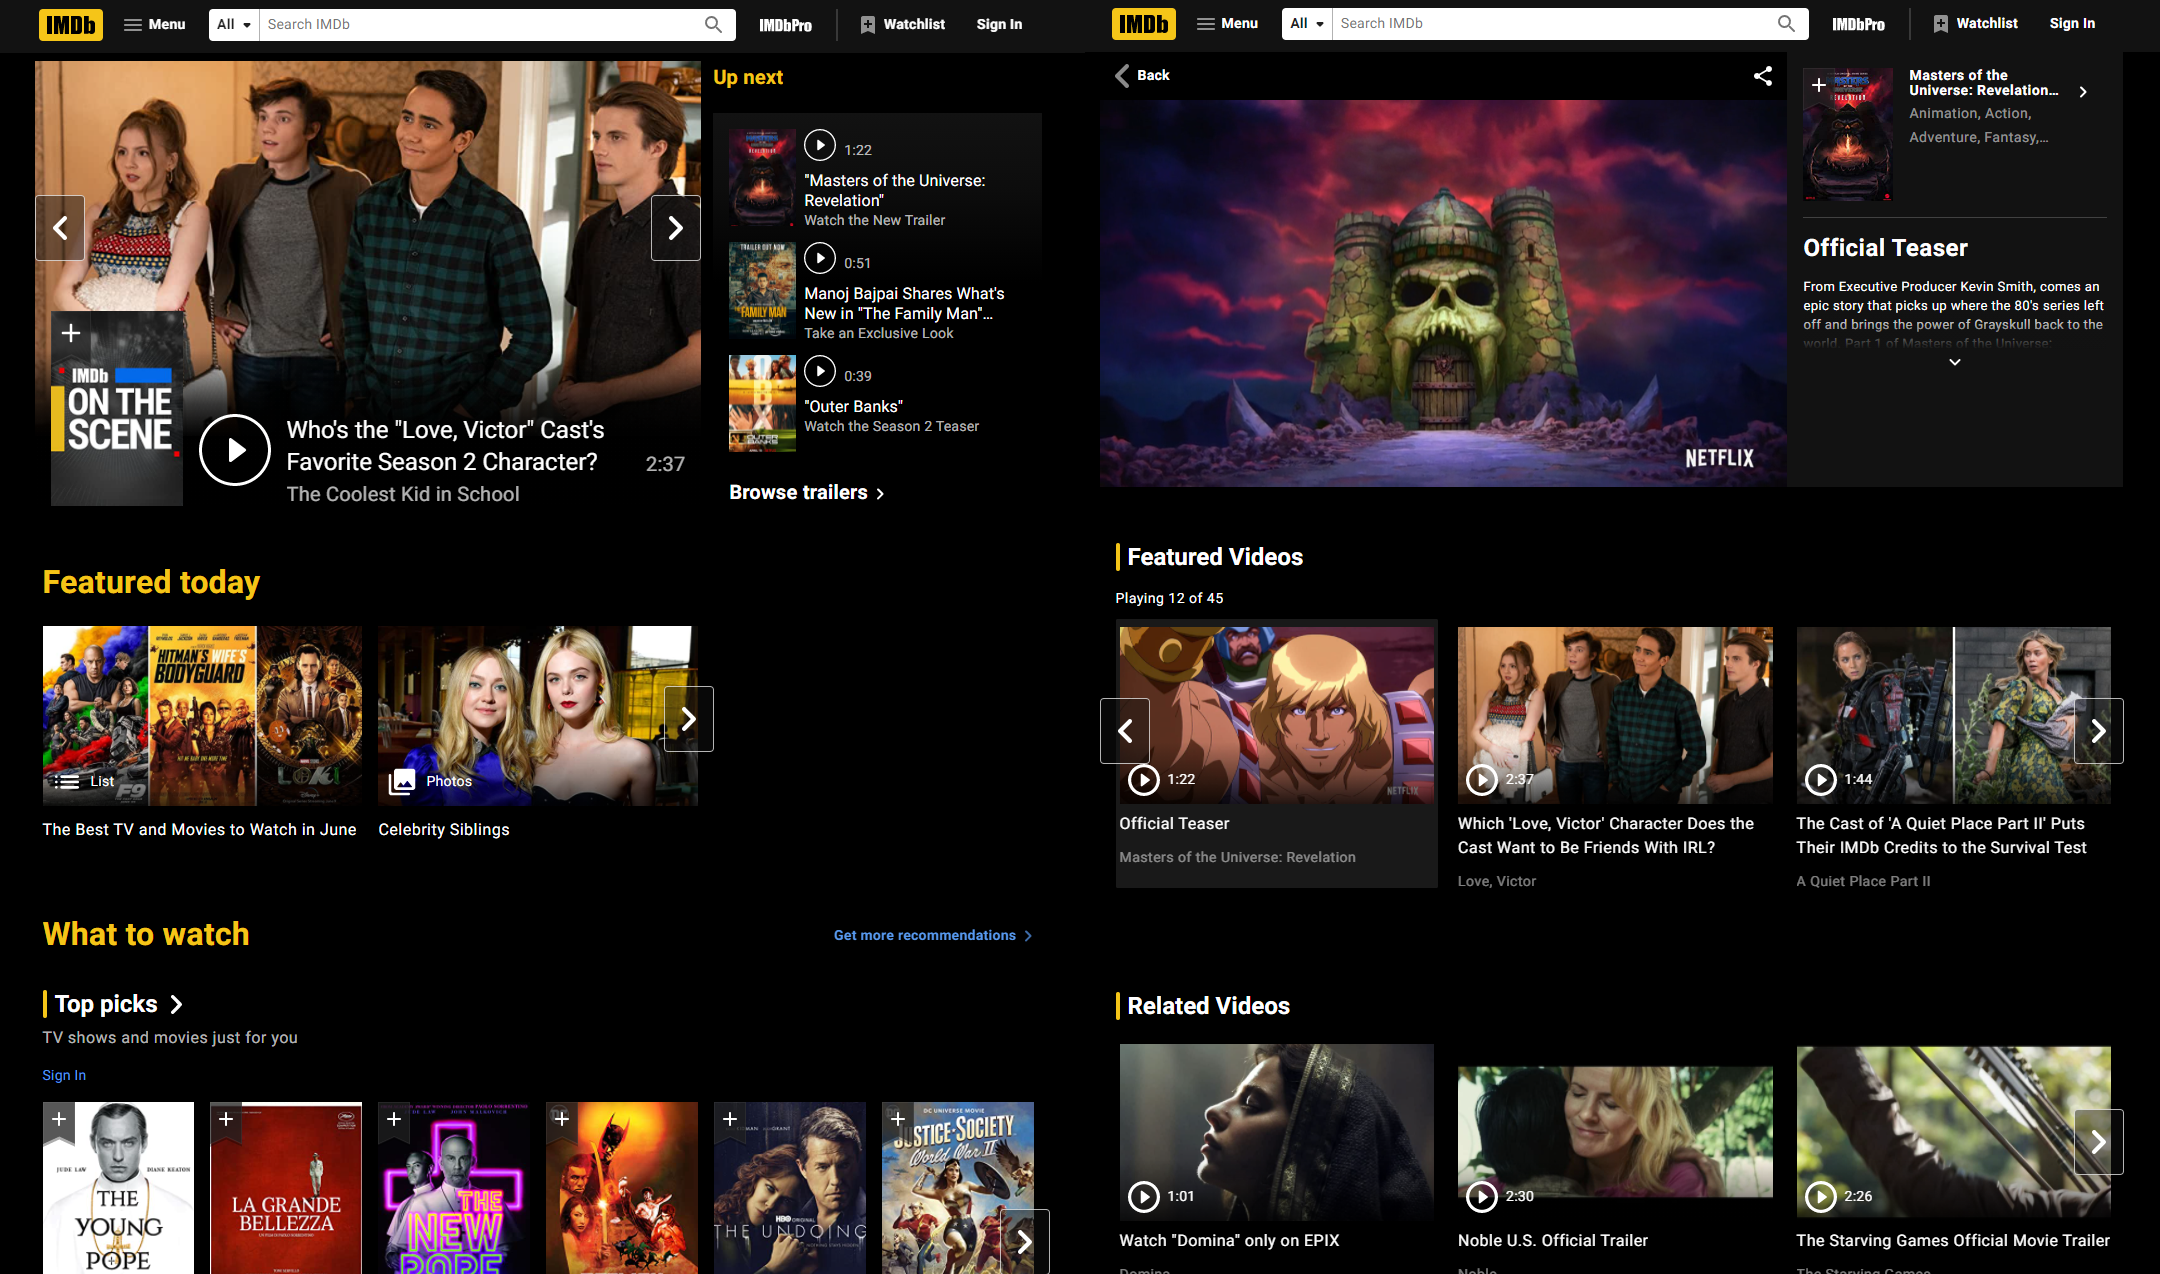Screen dimensions: 2160x1274
Task: Expand the Official Teaser description chevron
Action: tap(1954, 362)
